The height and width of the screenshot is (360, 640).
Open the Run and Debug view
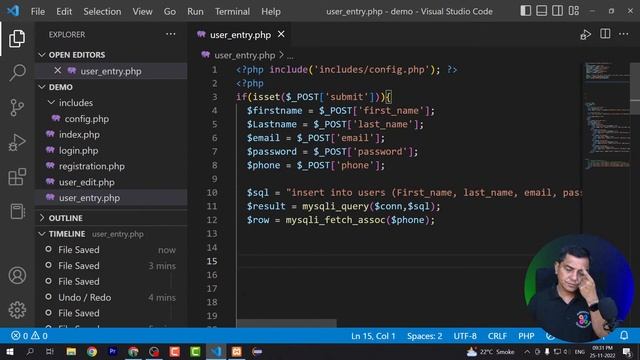(x=17, y=142)
